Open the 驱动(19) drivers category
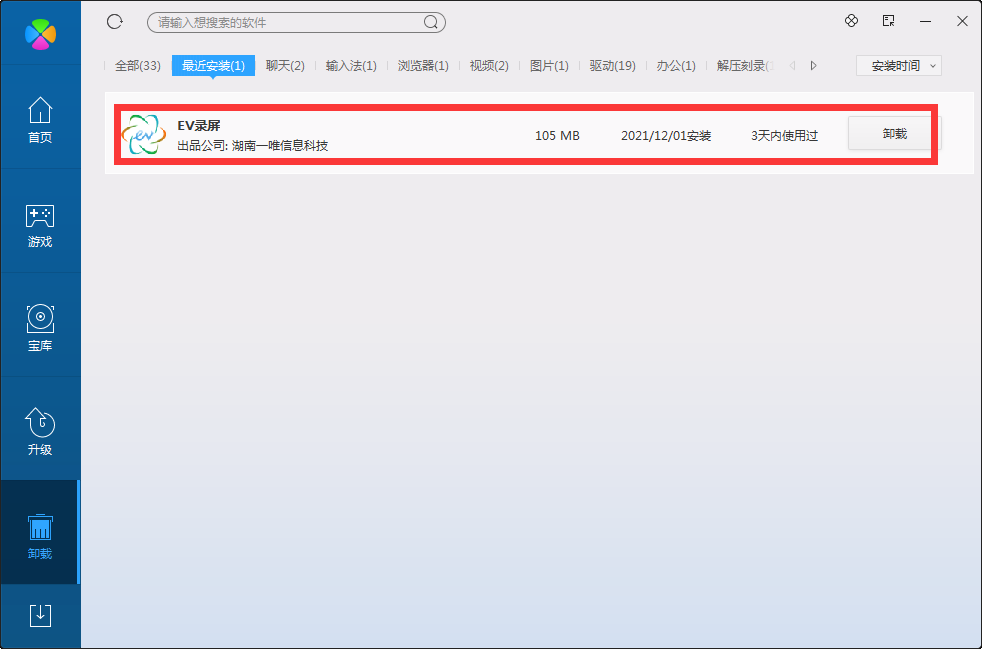Screen dimensions: 982x649 611,65
